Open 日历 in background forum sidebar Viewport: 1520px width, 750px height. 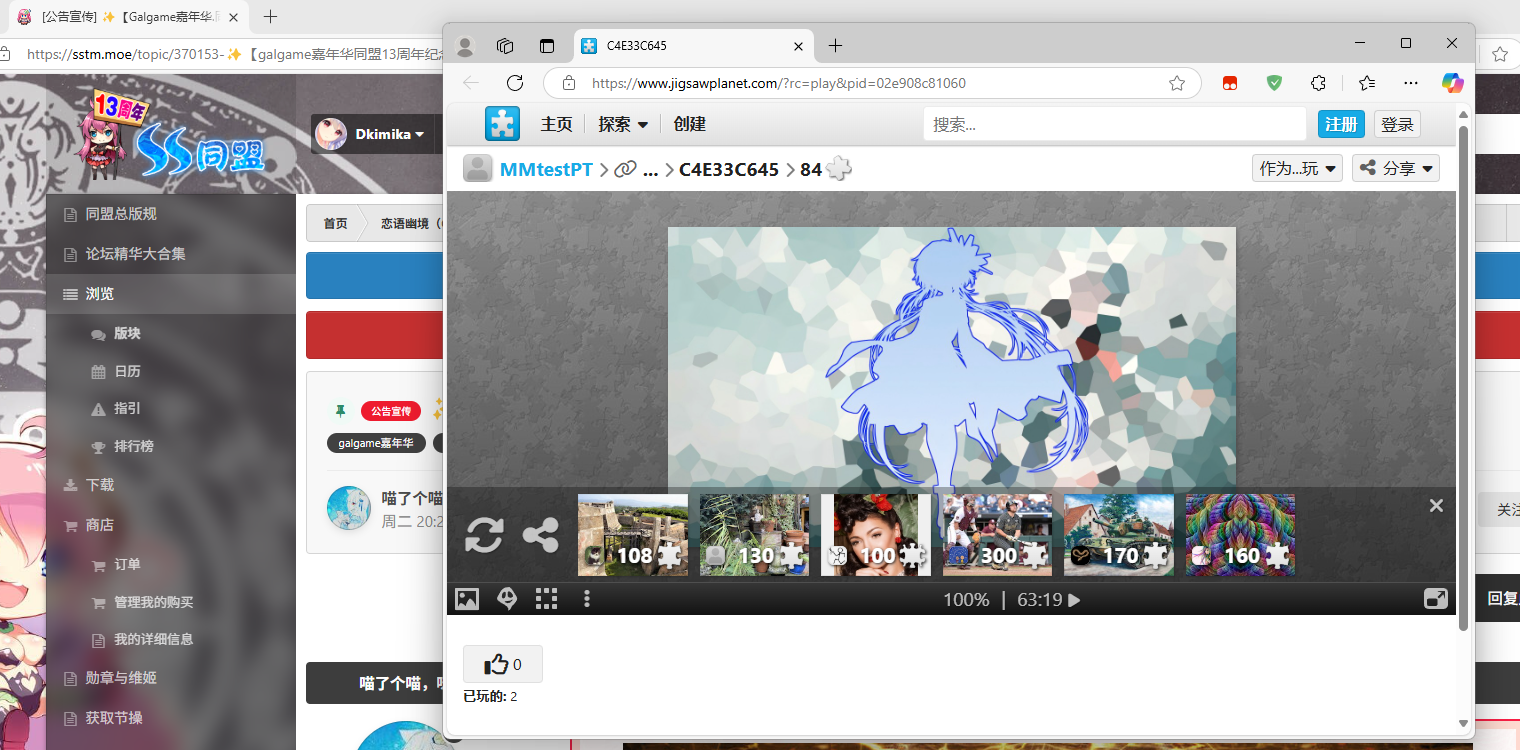point(127,371)
